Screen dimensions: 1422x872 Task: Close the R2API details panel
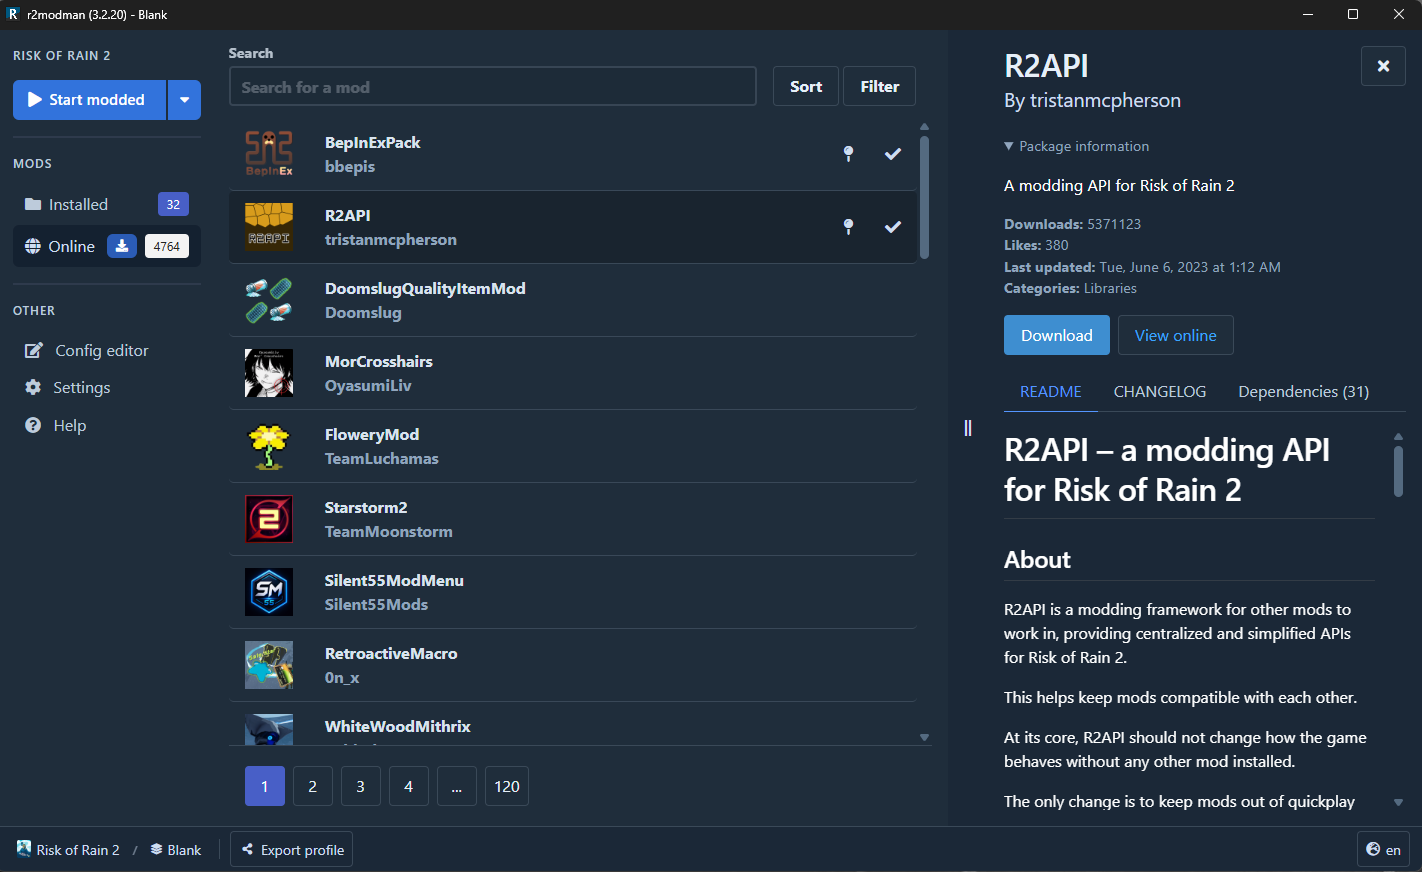click(1383, 66)
